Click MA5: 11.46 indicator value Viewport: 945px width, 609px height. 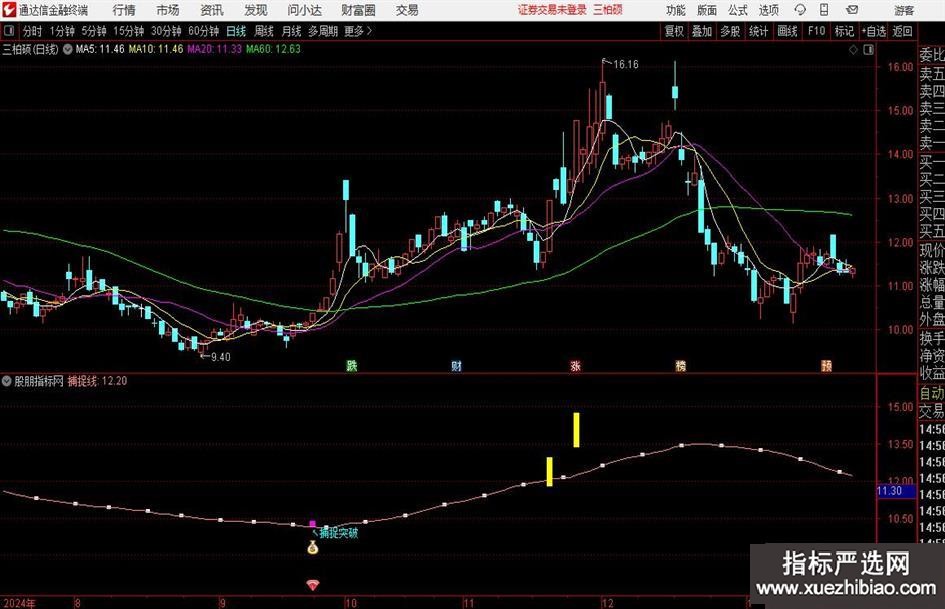100,49
